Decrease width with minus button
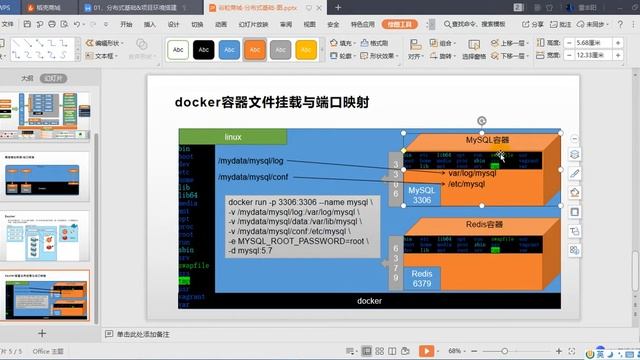 [569, 55]
